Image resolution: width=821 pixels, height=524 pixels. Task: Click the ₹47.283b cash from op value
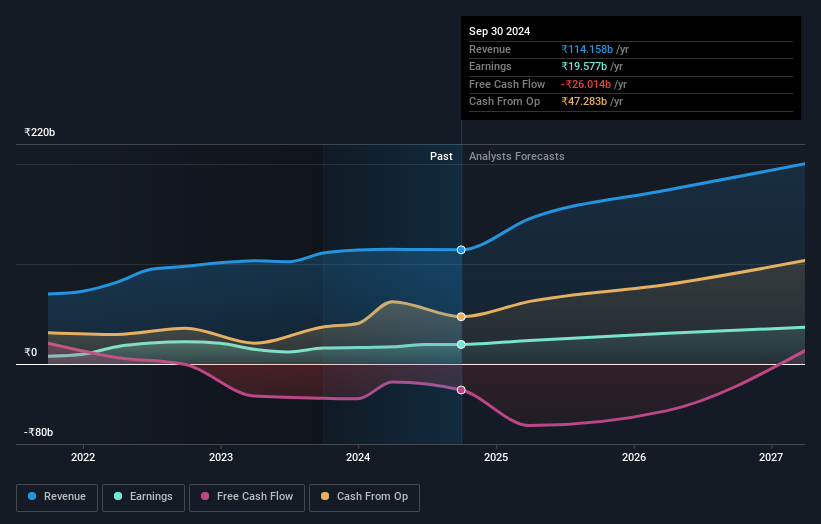coord(584,102)
